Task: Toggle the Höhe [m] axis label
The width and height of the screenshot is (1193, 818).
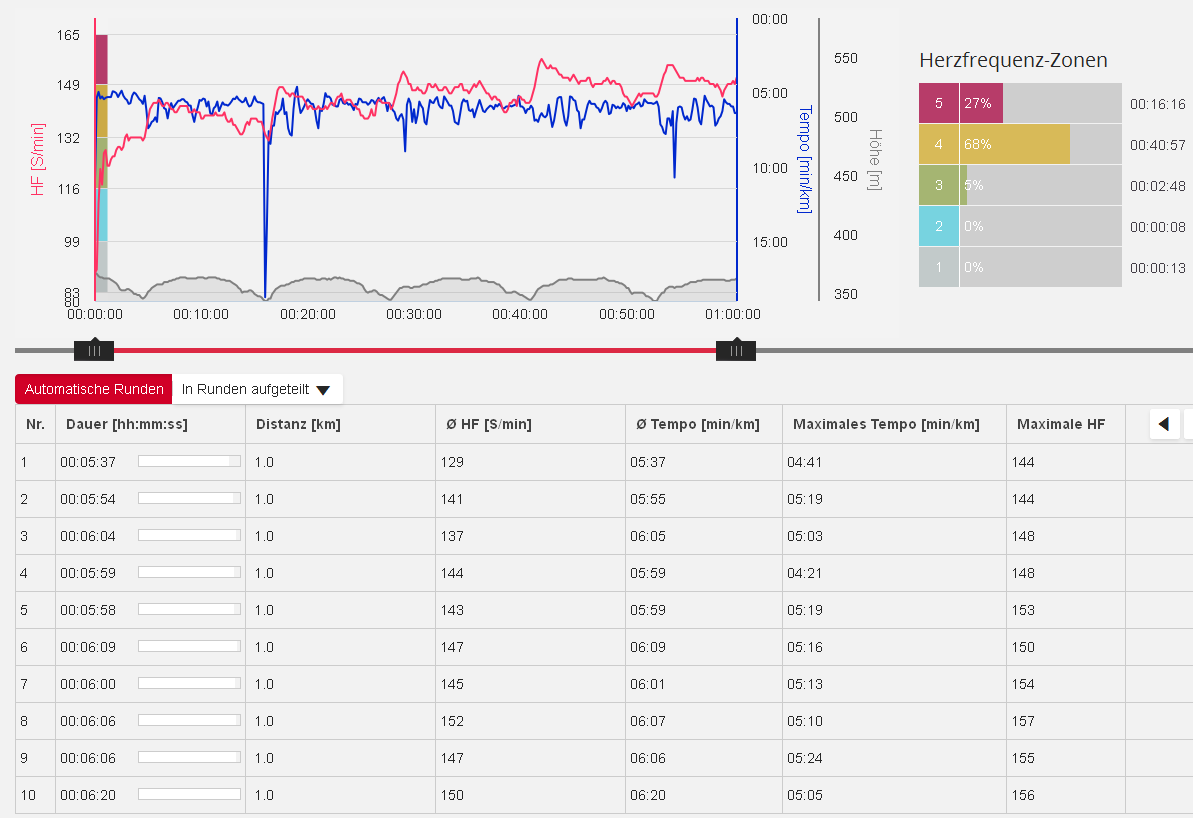Action: click(875, 160)
